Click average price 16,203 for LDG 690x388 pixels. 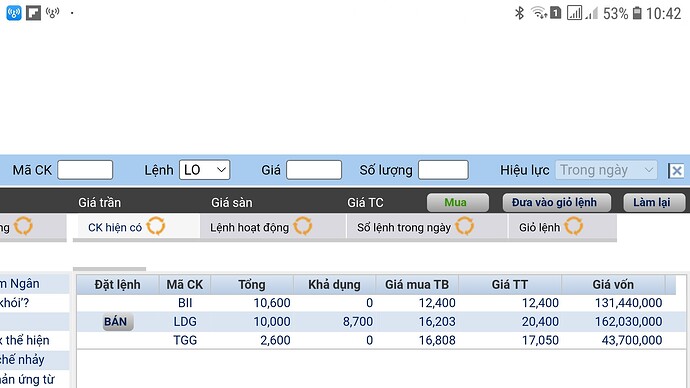click(x=437, y=322)
